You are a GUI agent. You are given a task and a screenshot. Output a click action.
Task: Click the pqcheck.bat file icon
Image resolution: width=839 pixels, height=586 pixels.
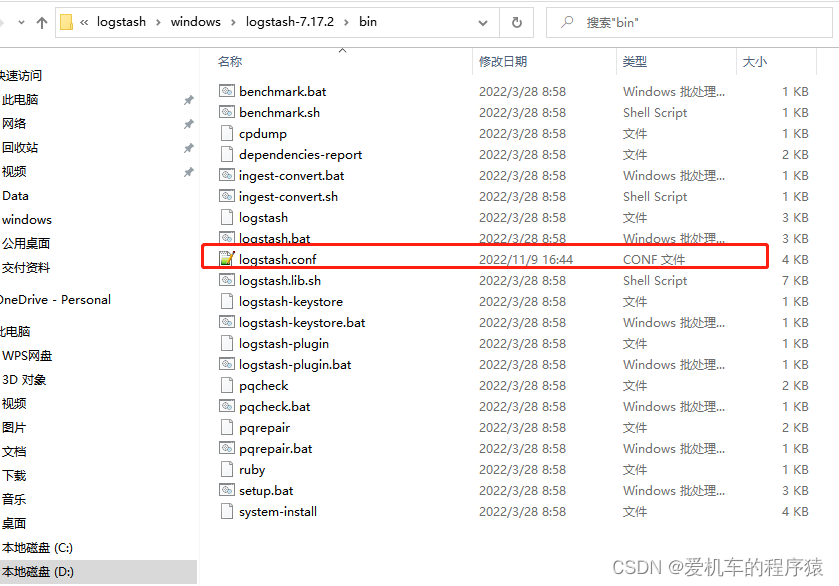tap(227, 406)
